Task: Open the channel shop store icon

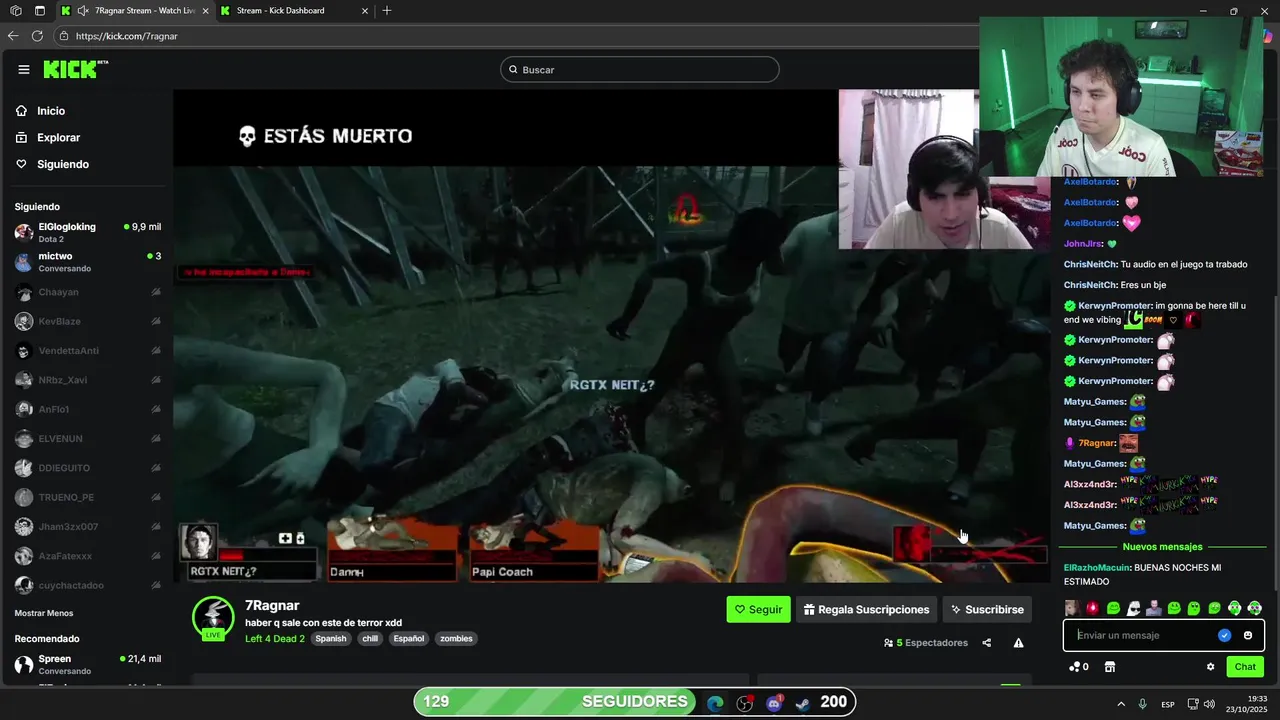Action: click(1109, 667)
